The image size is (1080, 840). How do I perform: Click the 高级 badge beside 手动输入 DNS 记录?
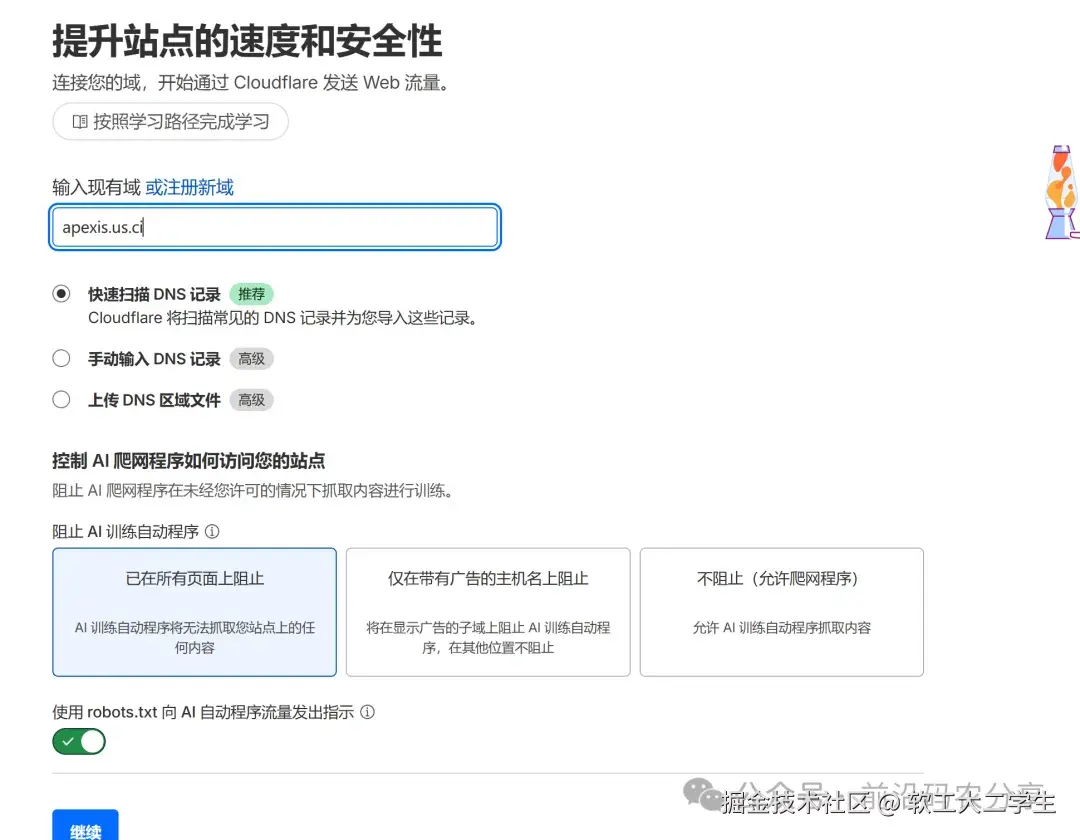pyautogui.click(x=251, y=358)
